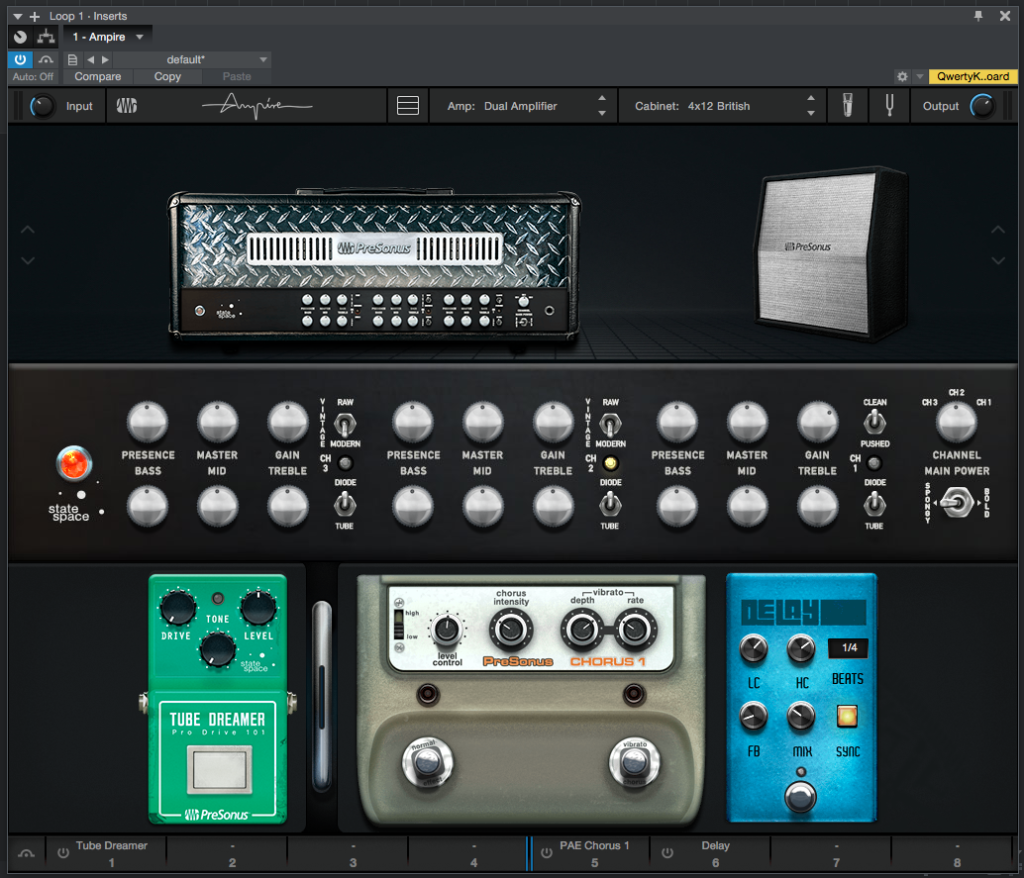
Task: Click the CH 3 Gain knob
Action: tap(287, 422)
